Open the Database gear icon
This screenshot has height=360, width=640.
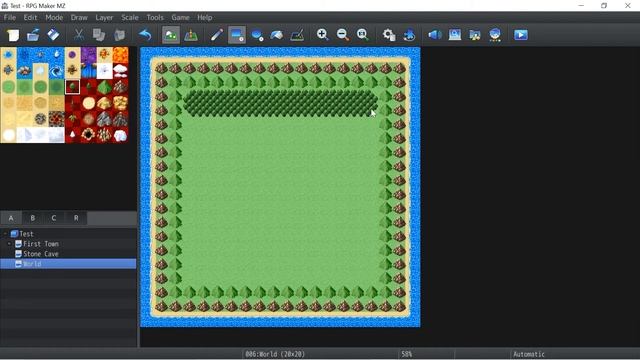click(389, 35)
